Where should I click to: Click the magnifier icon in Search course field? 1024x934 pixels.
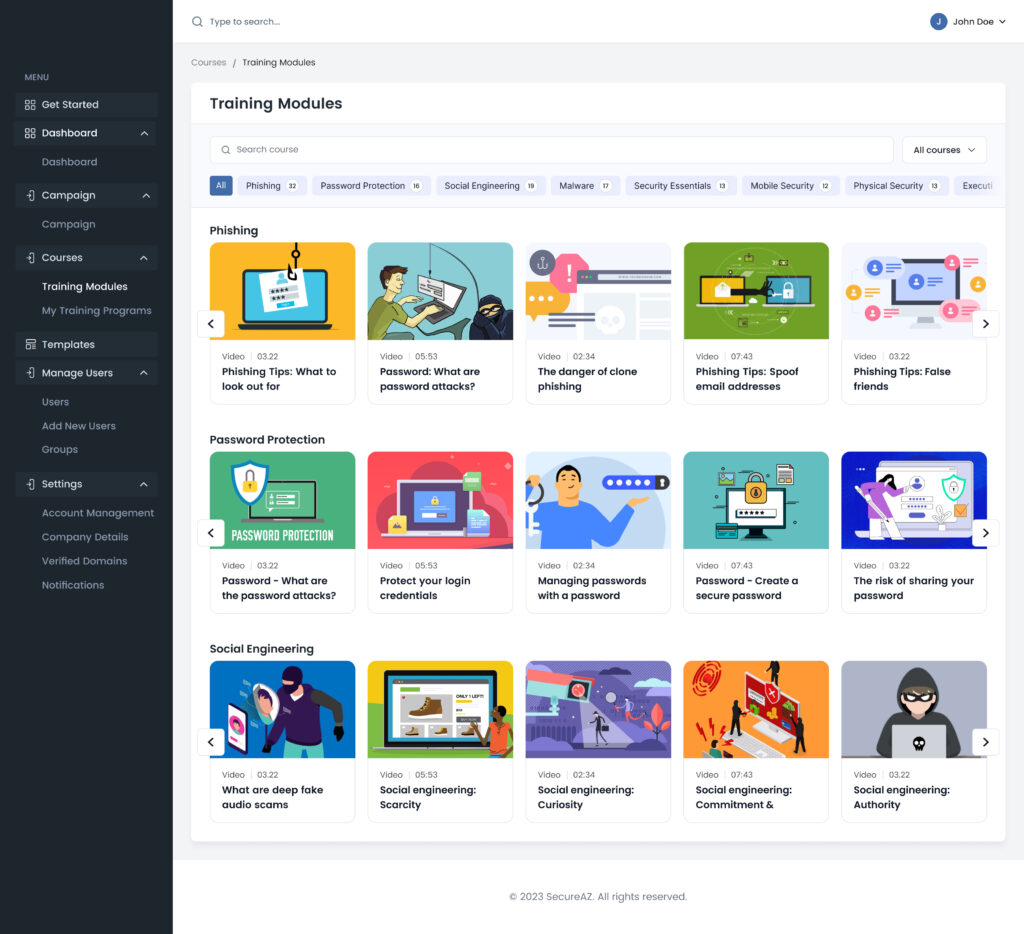[x=225, y=150]
